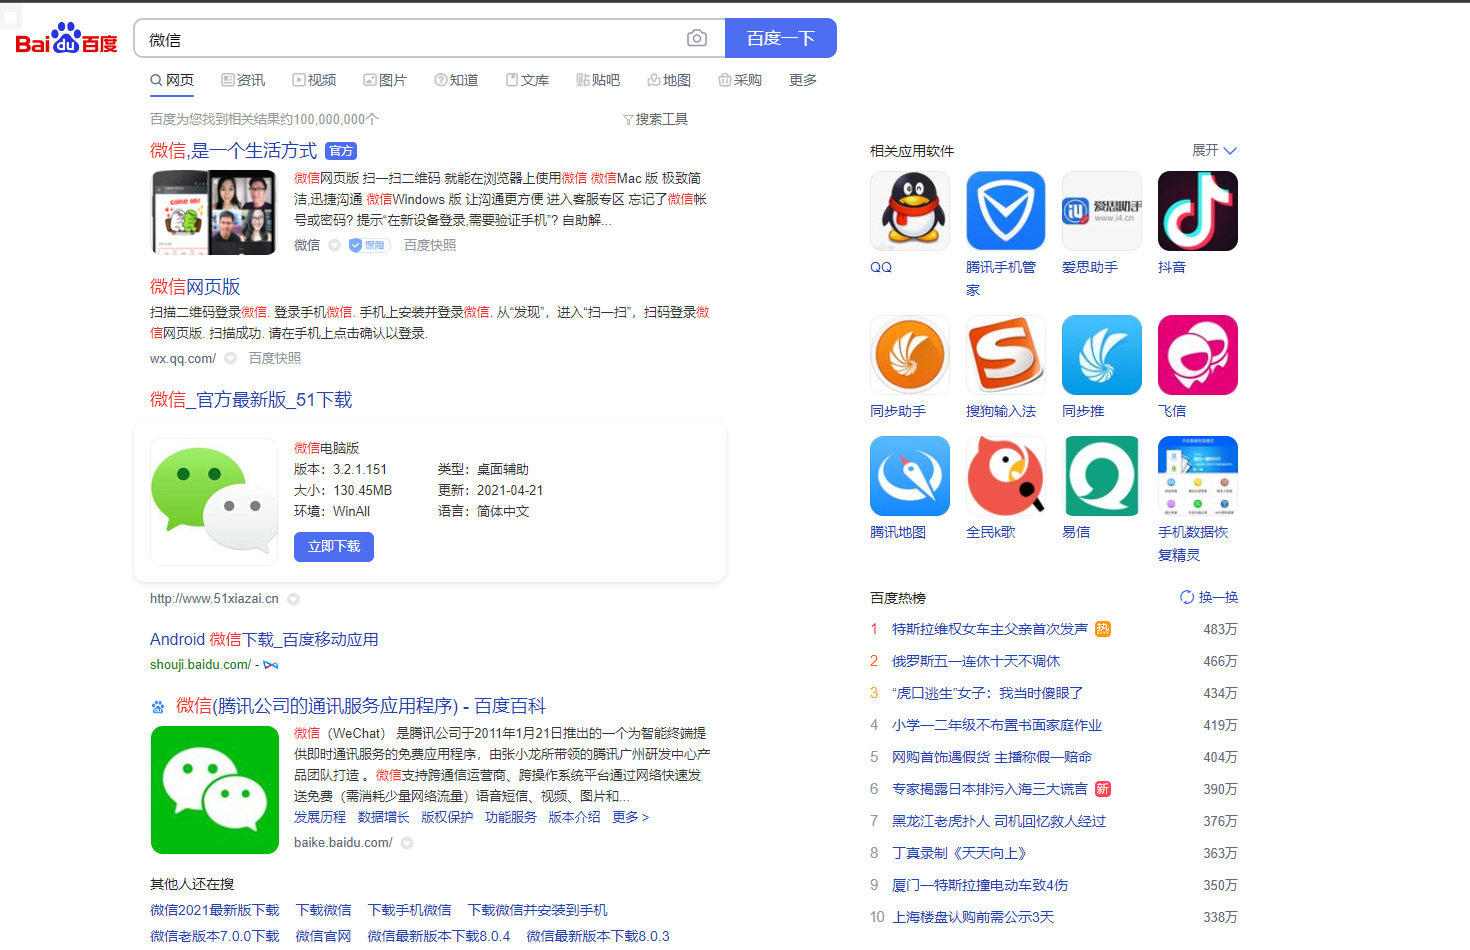Open the 版权保护 Baike sublink
Viewport: 1470px width, 950px height.
click(x=447, y=817)
